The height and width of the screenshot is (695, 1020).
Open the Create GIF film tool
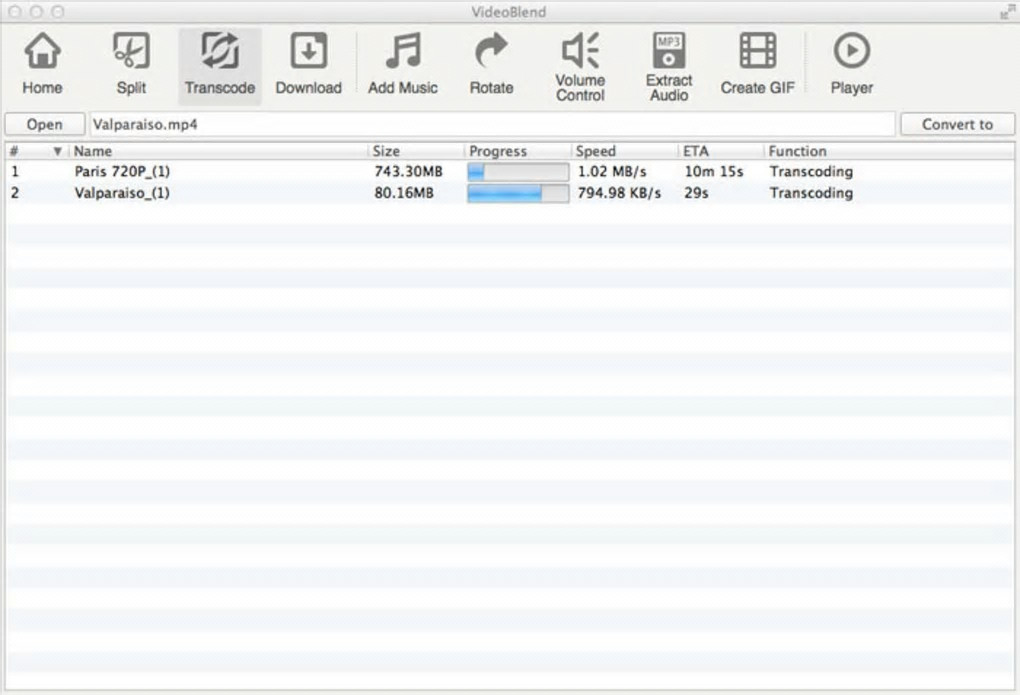point(757,64)
